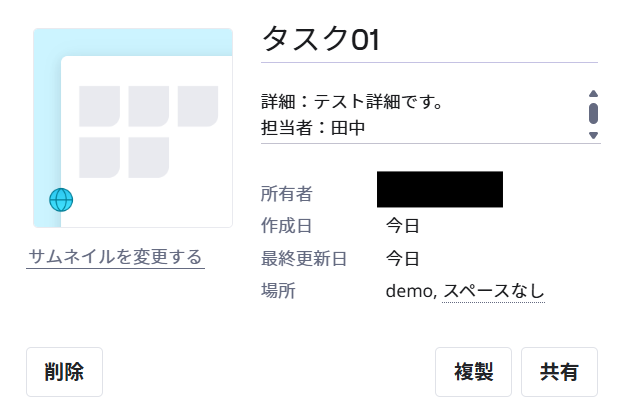Click the 最終更新日 label

[x=304, y=259]
